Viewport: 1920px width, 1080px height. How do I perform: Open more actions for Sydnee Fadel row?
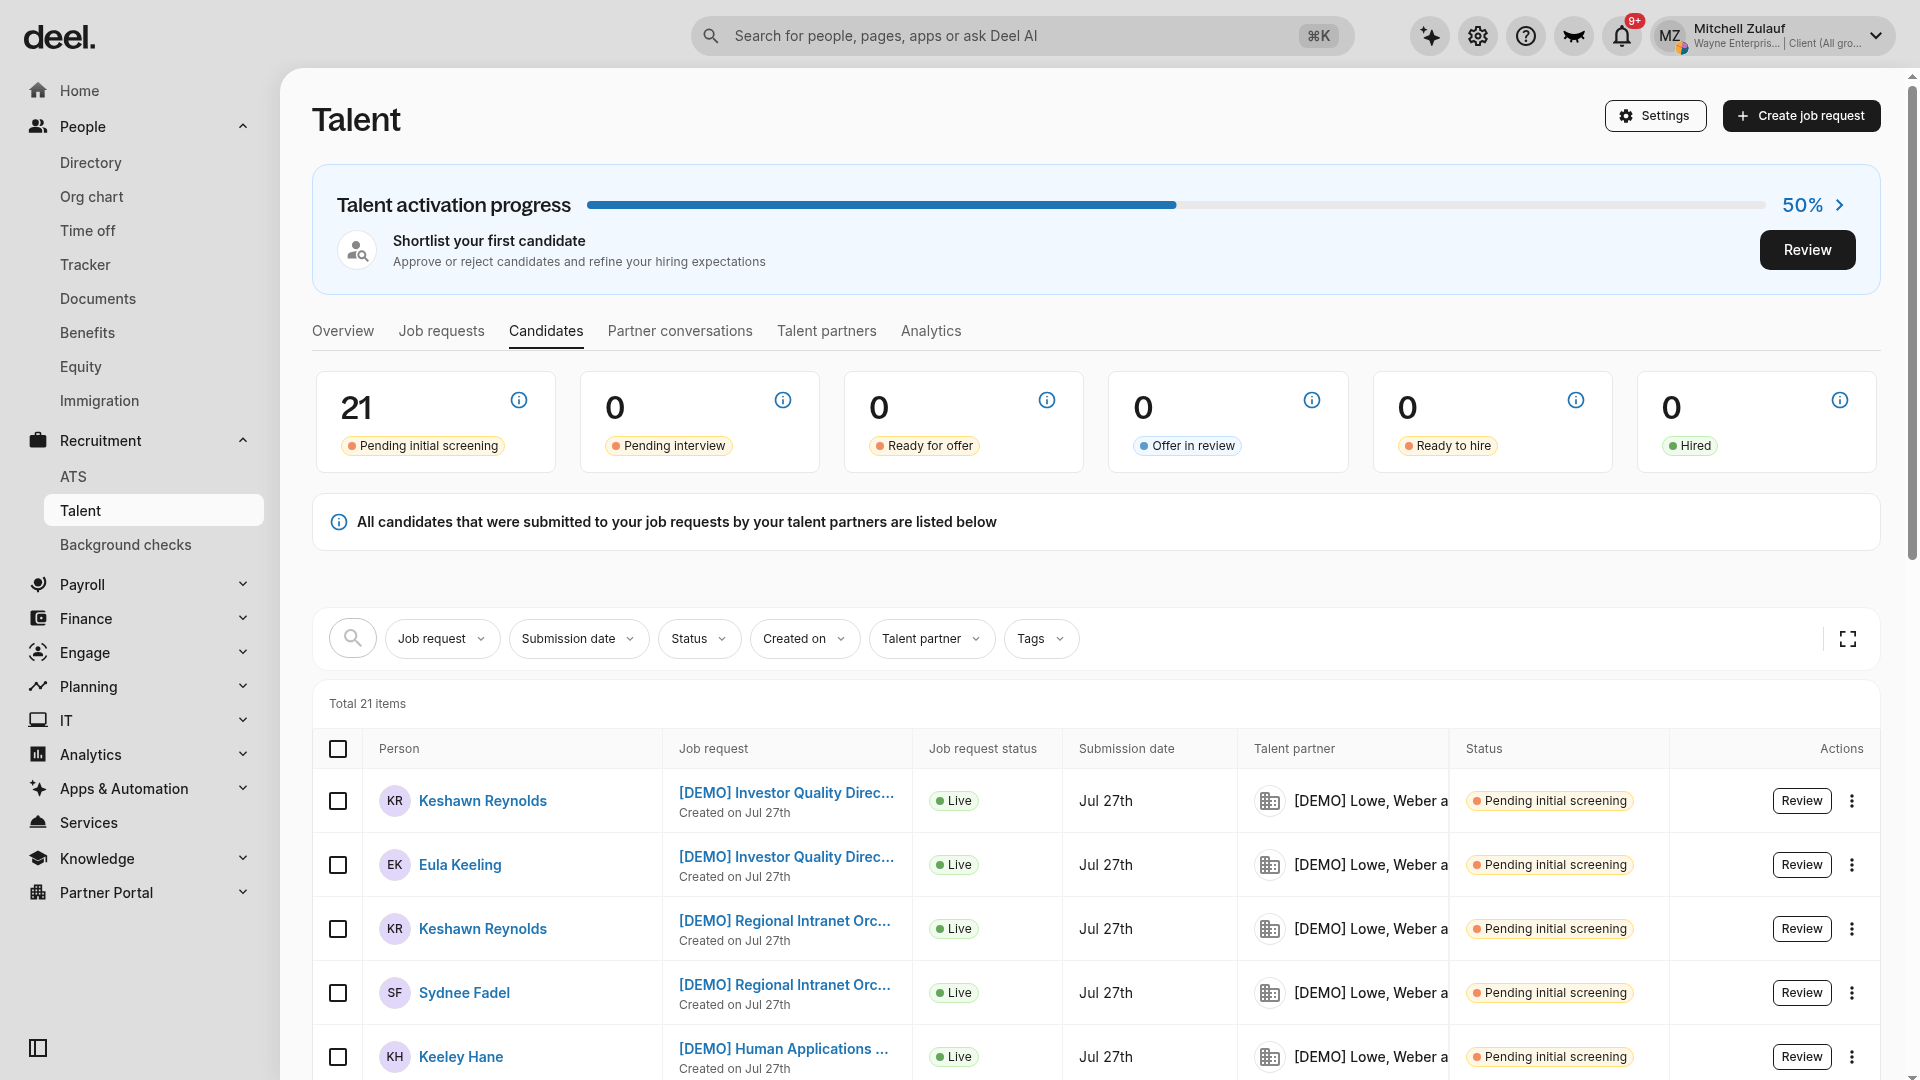pyautogui.click(x=1852, y=993)
